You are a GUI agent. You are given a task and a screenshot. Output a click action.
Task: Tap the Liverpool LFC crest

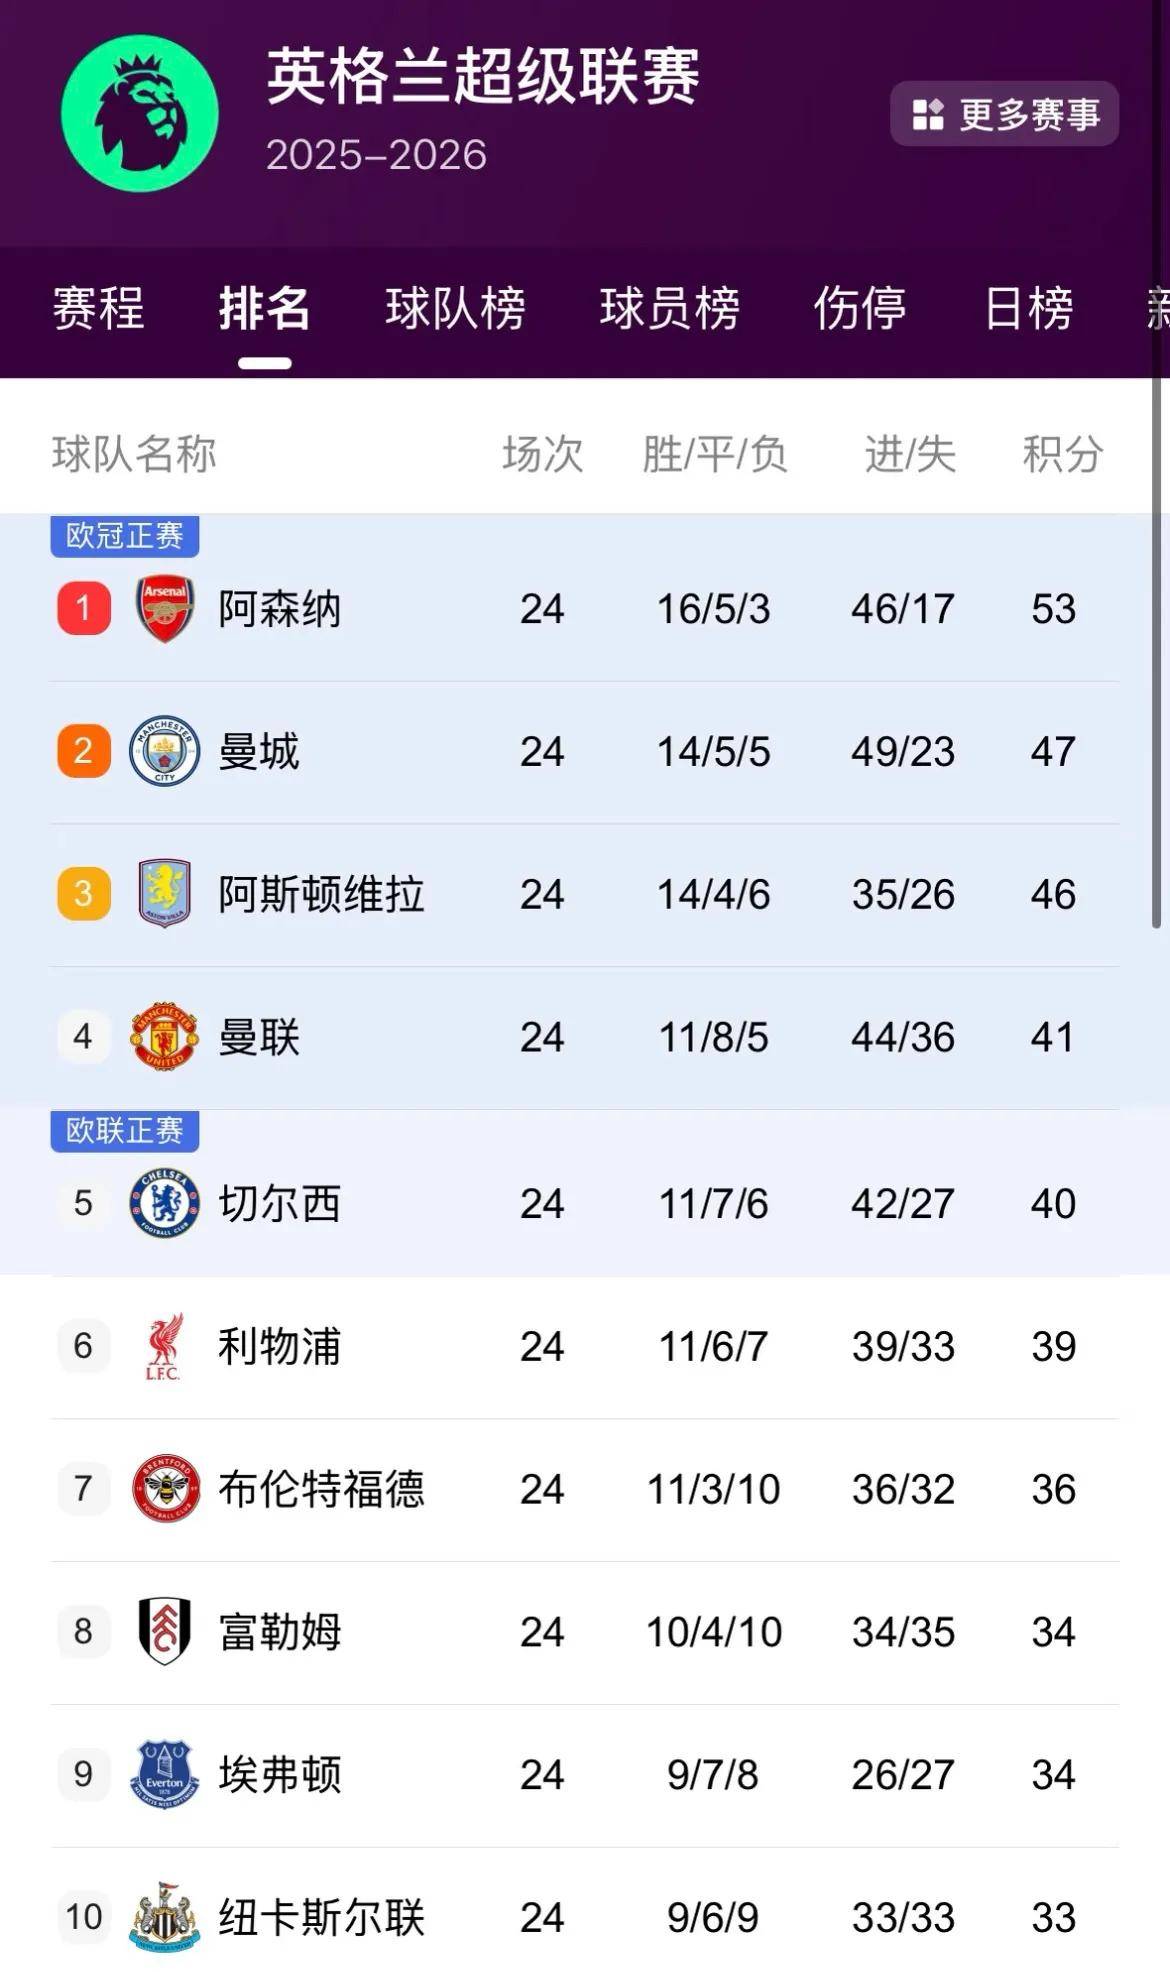(x=165, y=1346)
